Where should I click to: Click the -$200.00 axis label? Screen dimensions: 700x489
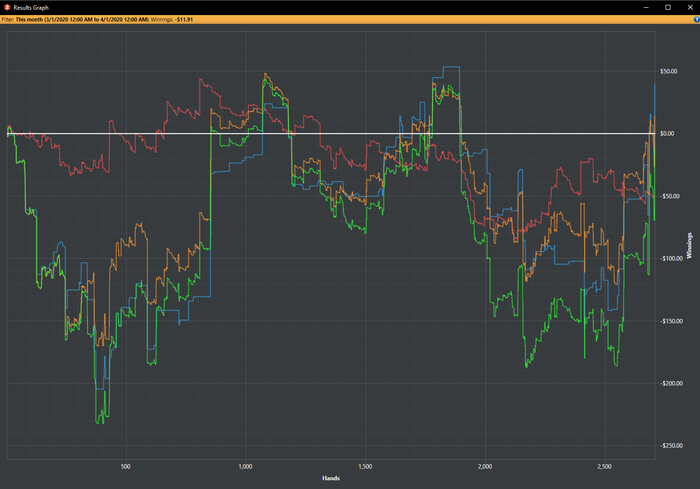pos(671,383)
